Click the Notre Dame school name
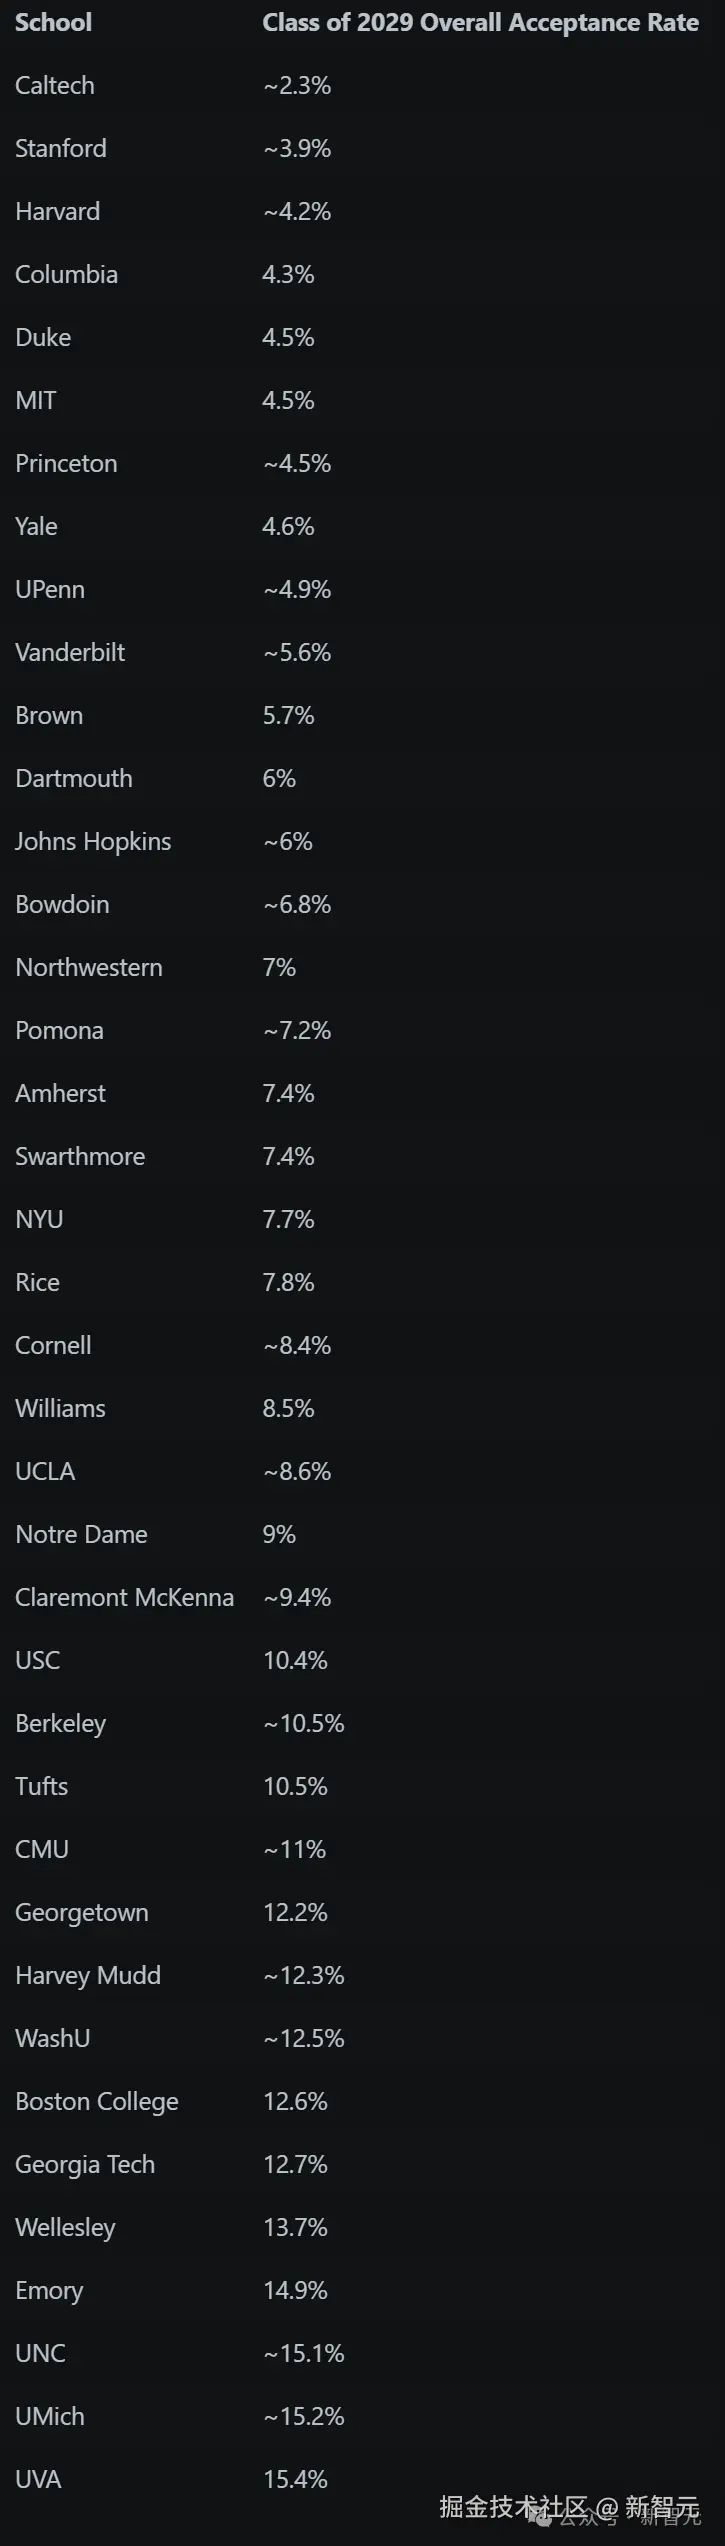 (81, 1534)
